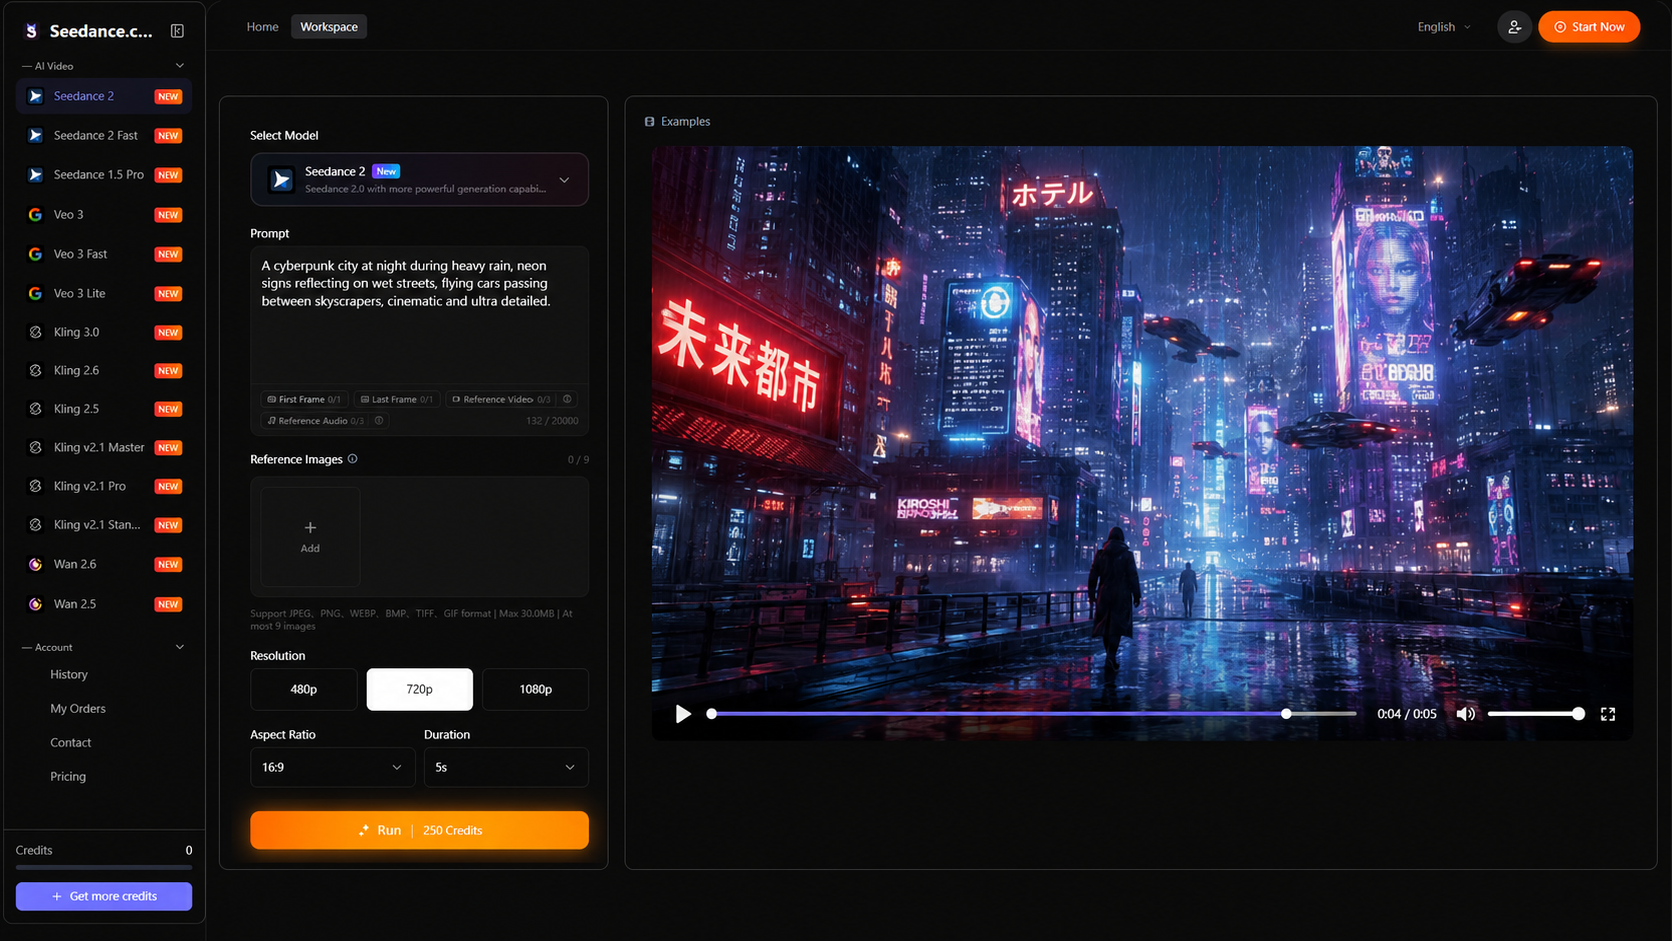Open the Select Model dropdown
Screen dimensions: 1672x941
[x=419, y=180]
